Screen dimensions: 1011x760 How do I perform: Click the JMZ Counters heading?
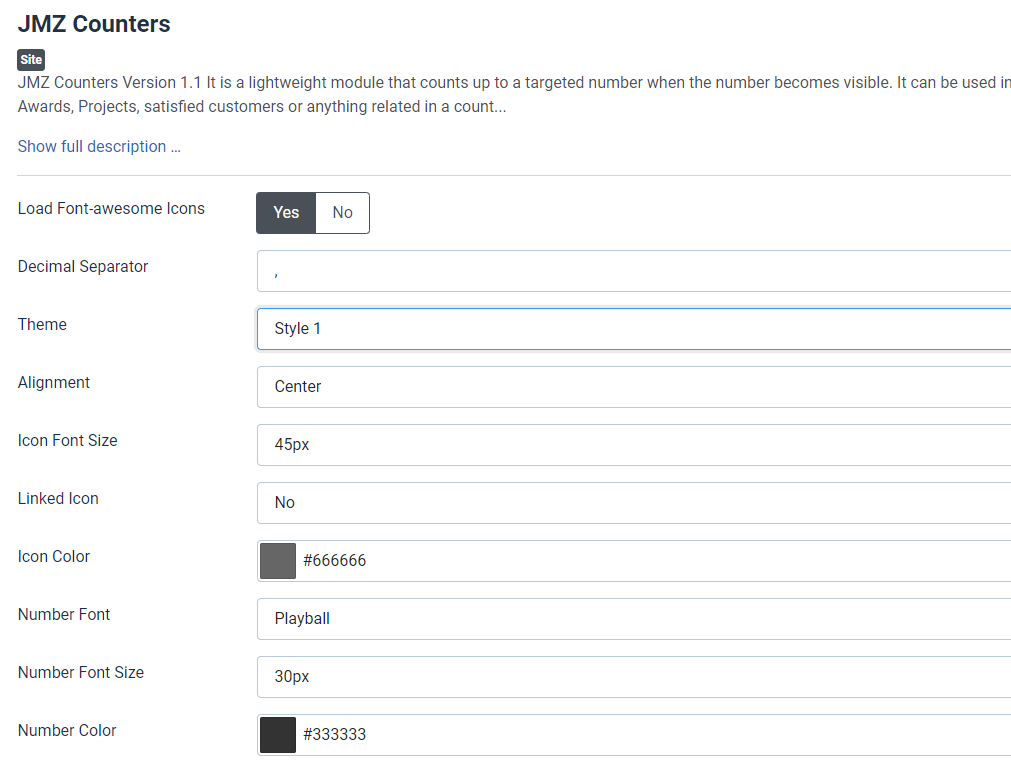(94, 24)
